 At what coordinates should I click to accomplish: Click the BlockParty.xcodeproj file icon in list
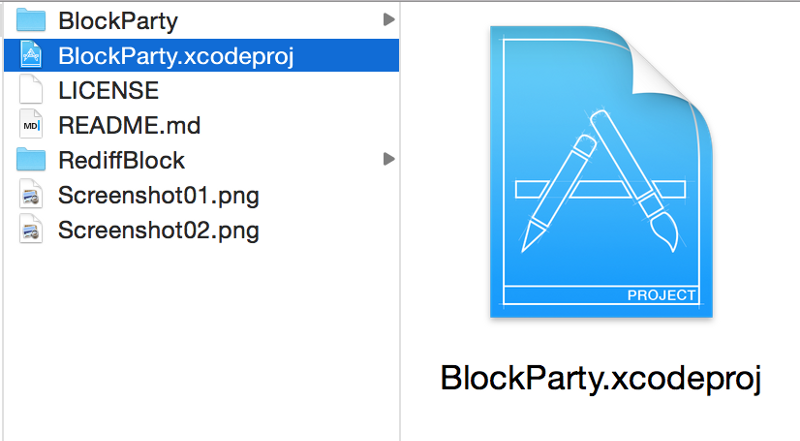point(31,55)
